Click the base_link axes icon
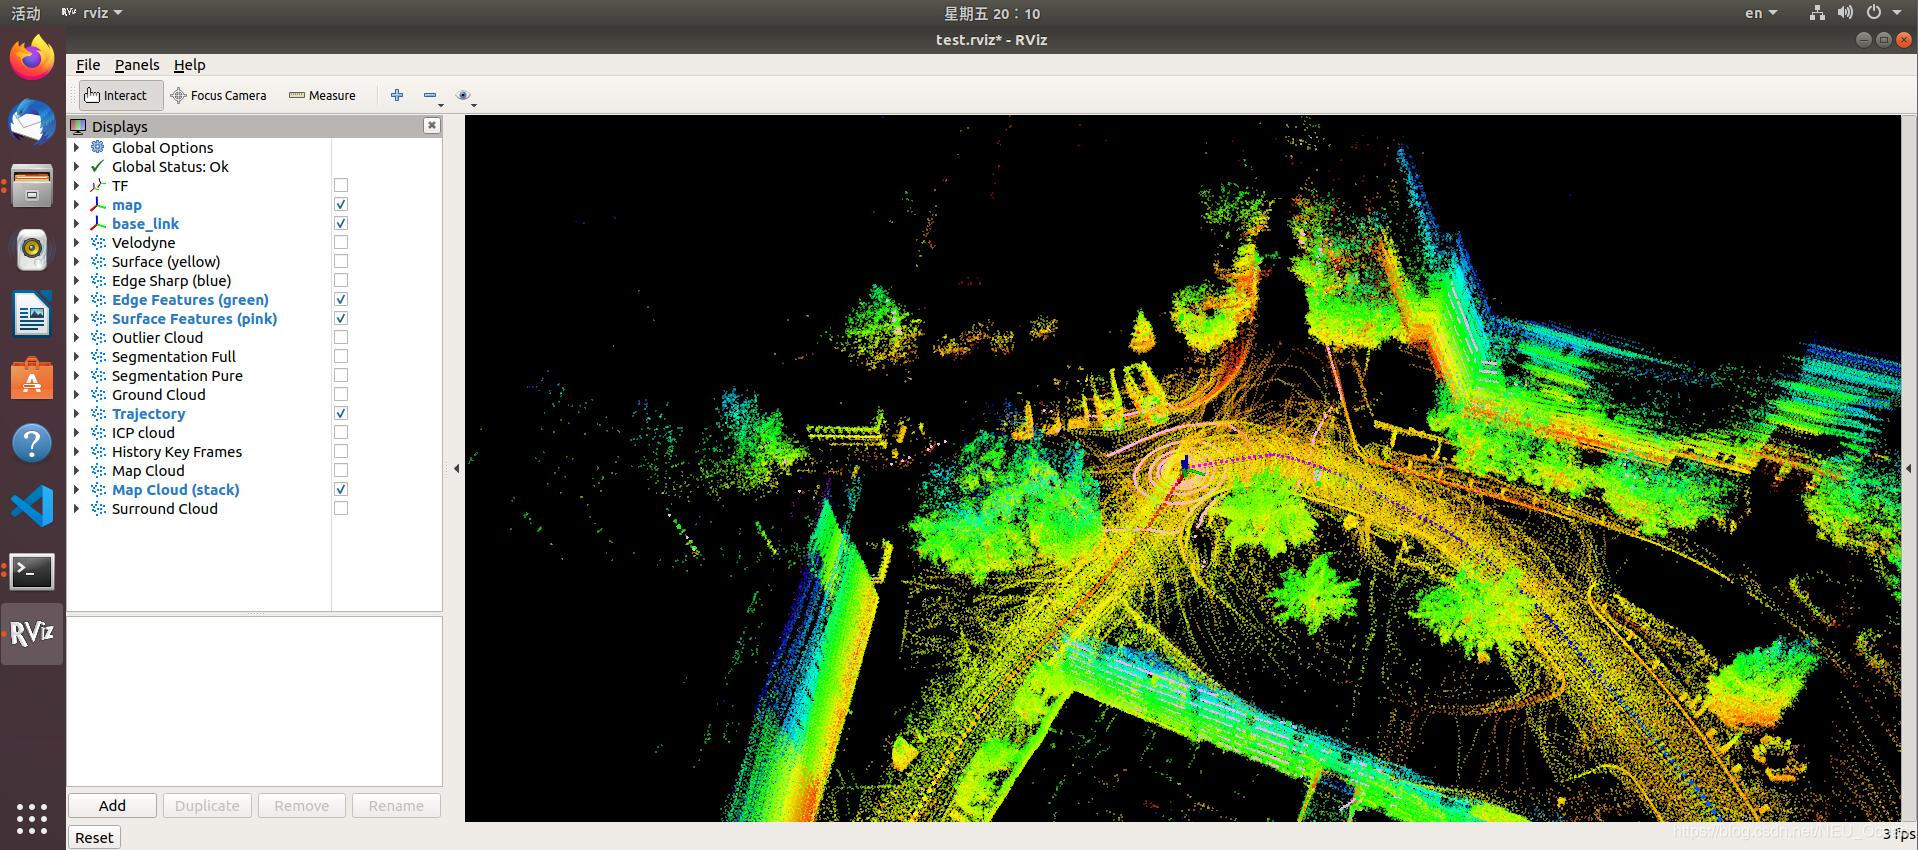 pyautogui.click(x=97, y=223)
